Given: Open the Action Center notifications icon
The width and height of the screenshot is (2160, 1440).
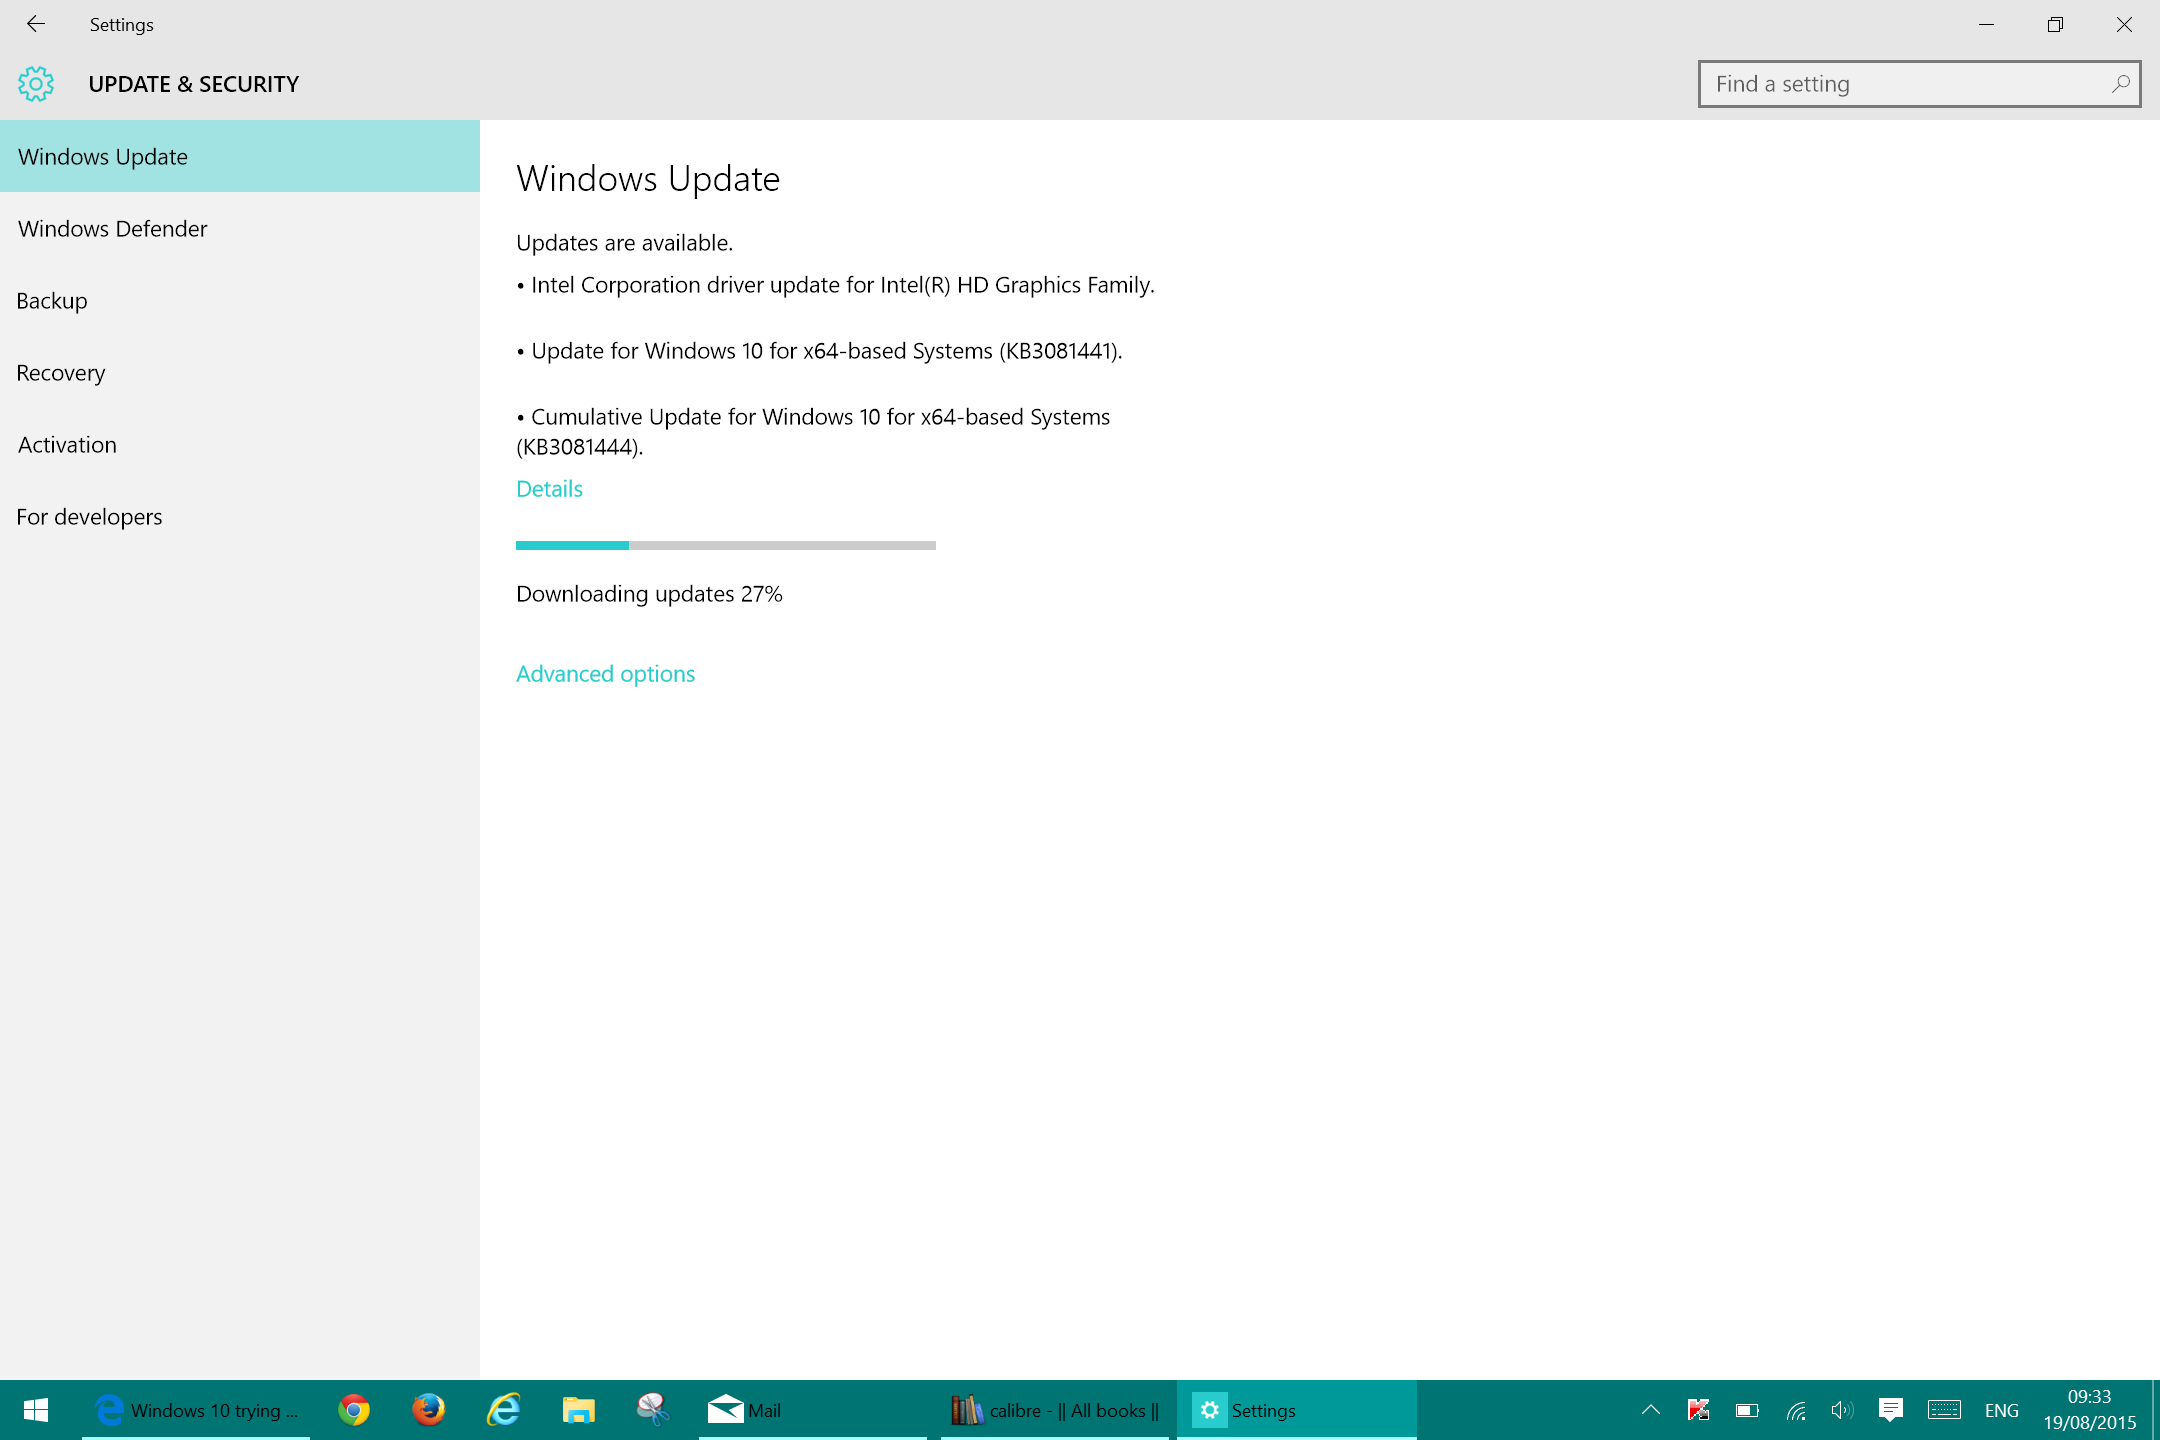Looking at the screenshot, I should click(x=1890, y=1410).
